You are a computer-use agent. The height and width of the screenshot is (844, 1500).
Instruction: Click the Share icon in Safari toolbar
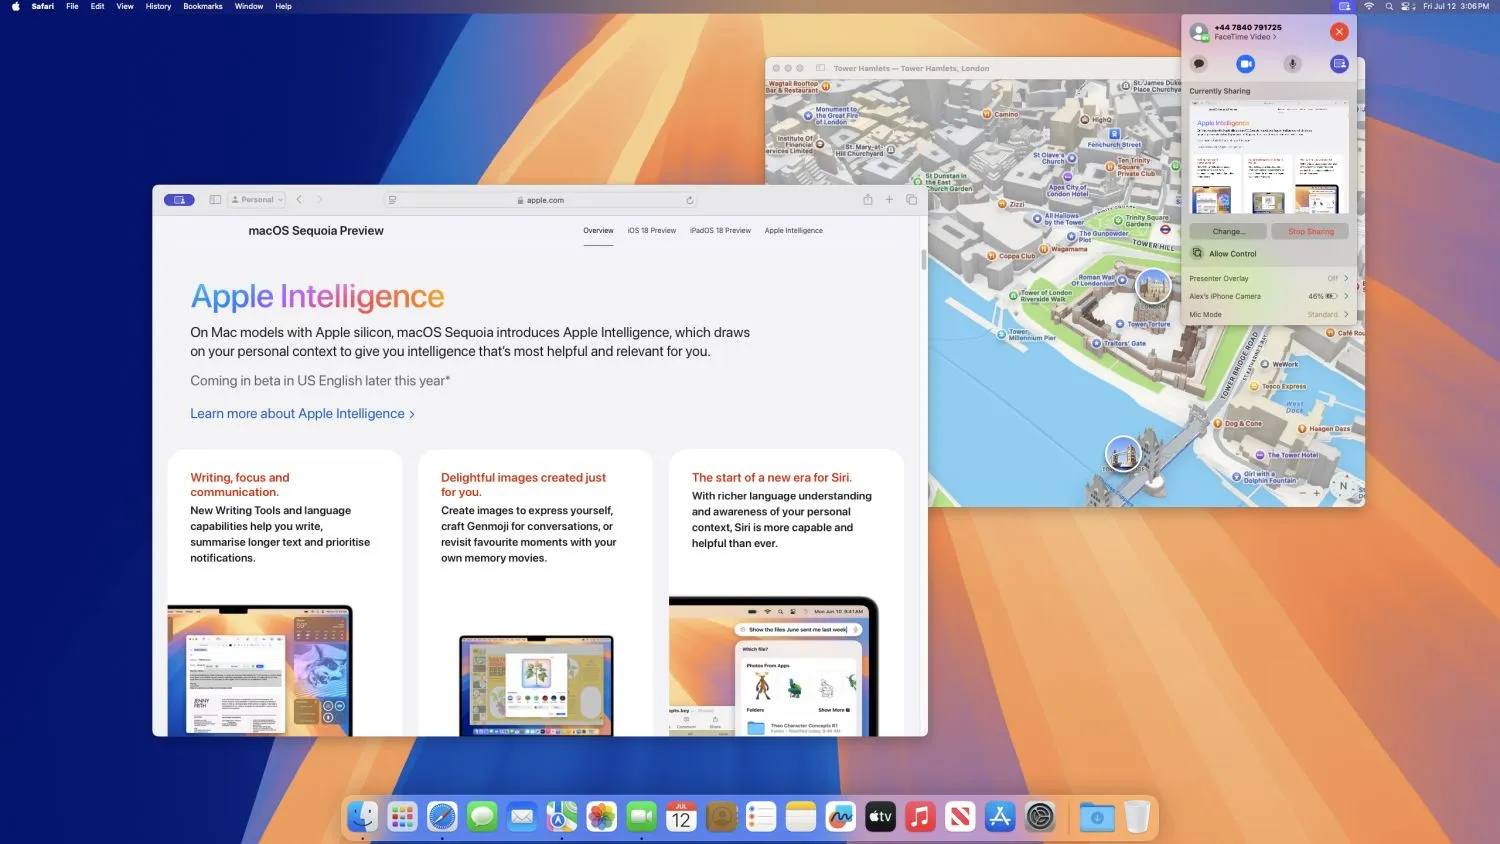point(867,199)
